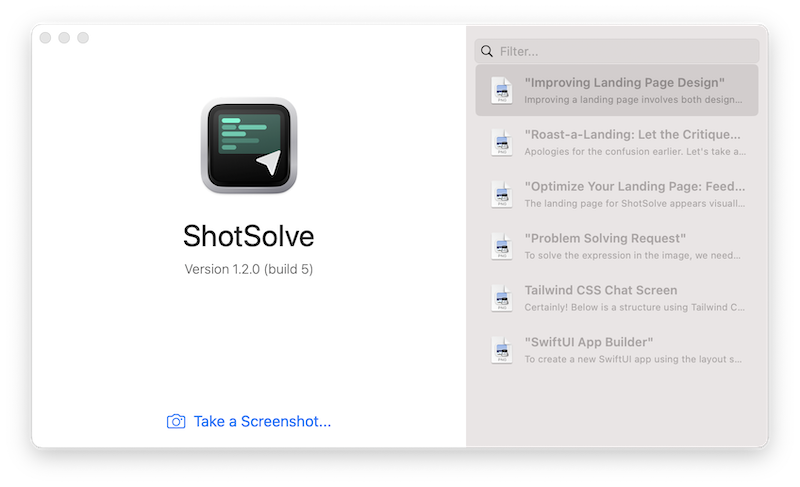This screenshot has width=800, height=487.
Task: Close the ShotSolve window
Action: pyautogui.click(x=46, y=38)
